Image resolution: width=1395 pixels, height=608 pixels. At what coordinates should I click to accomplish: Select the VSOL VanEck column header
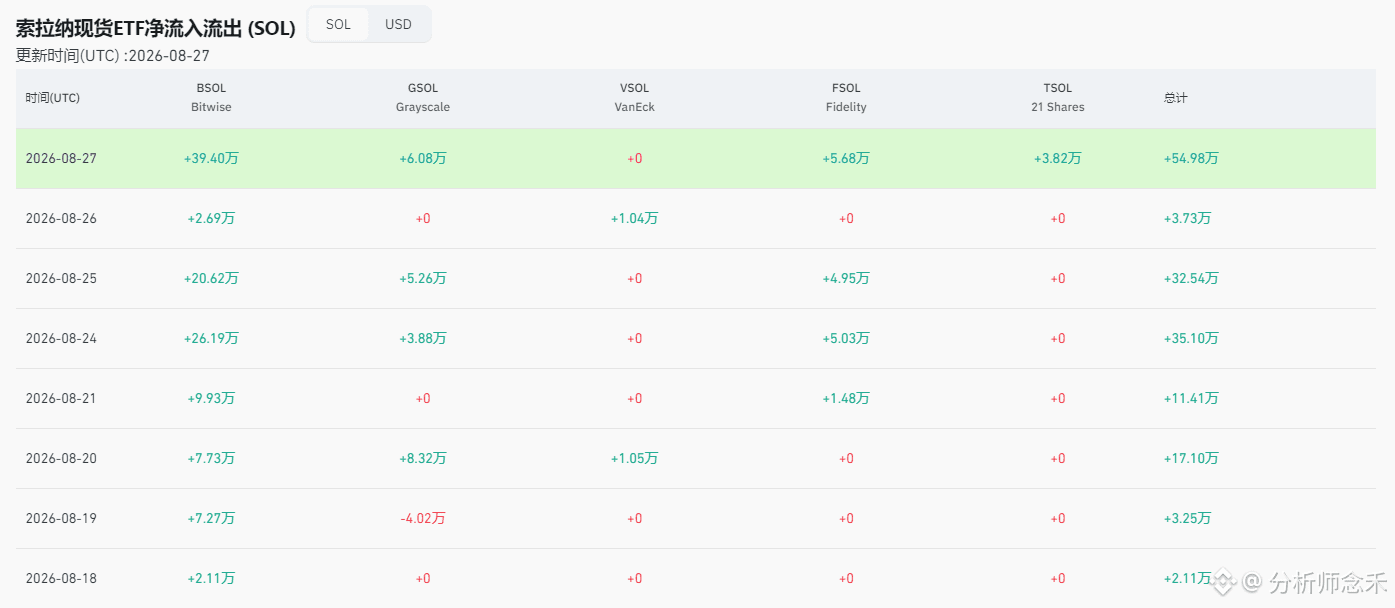(635, 98)
